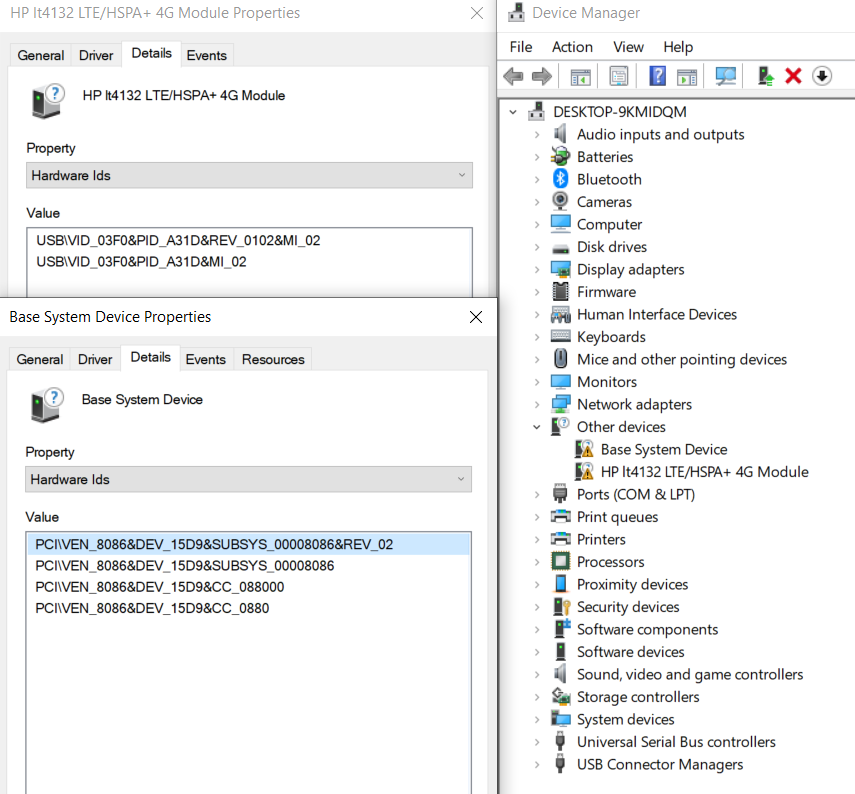
Task: Select the Bluetooth icon in the device tree
Action: point(561,179)
